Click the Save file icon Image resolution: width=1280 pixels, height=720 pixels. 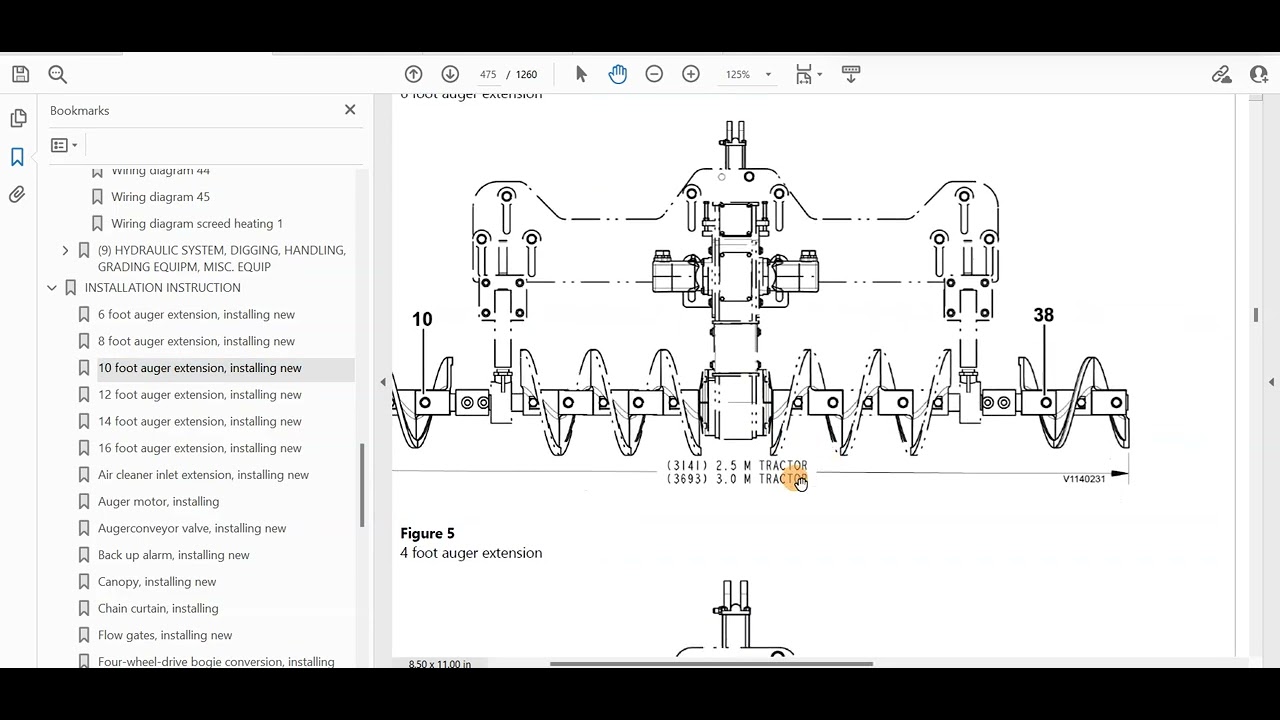pos(20,74)
